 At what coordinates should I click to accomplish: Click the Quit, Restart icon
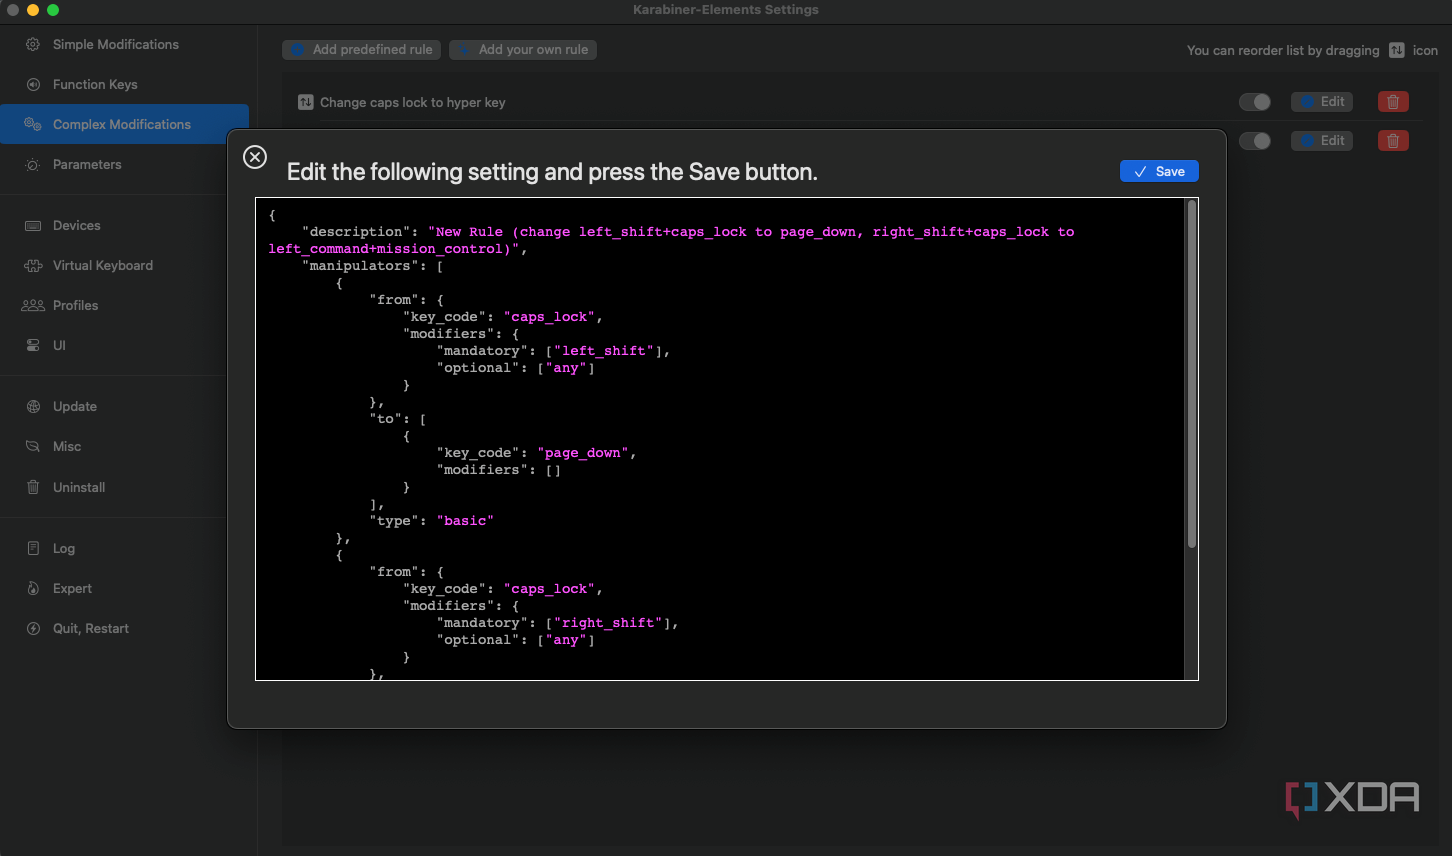(x=33, y=628)
